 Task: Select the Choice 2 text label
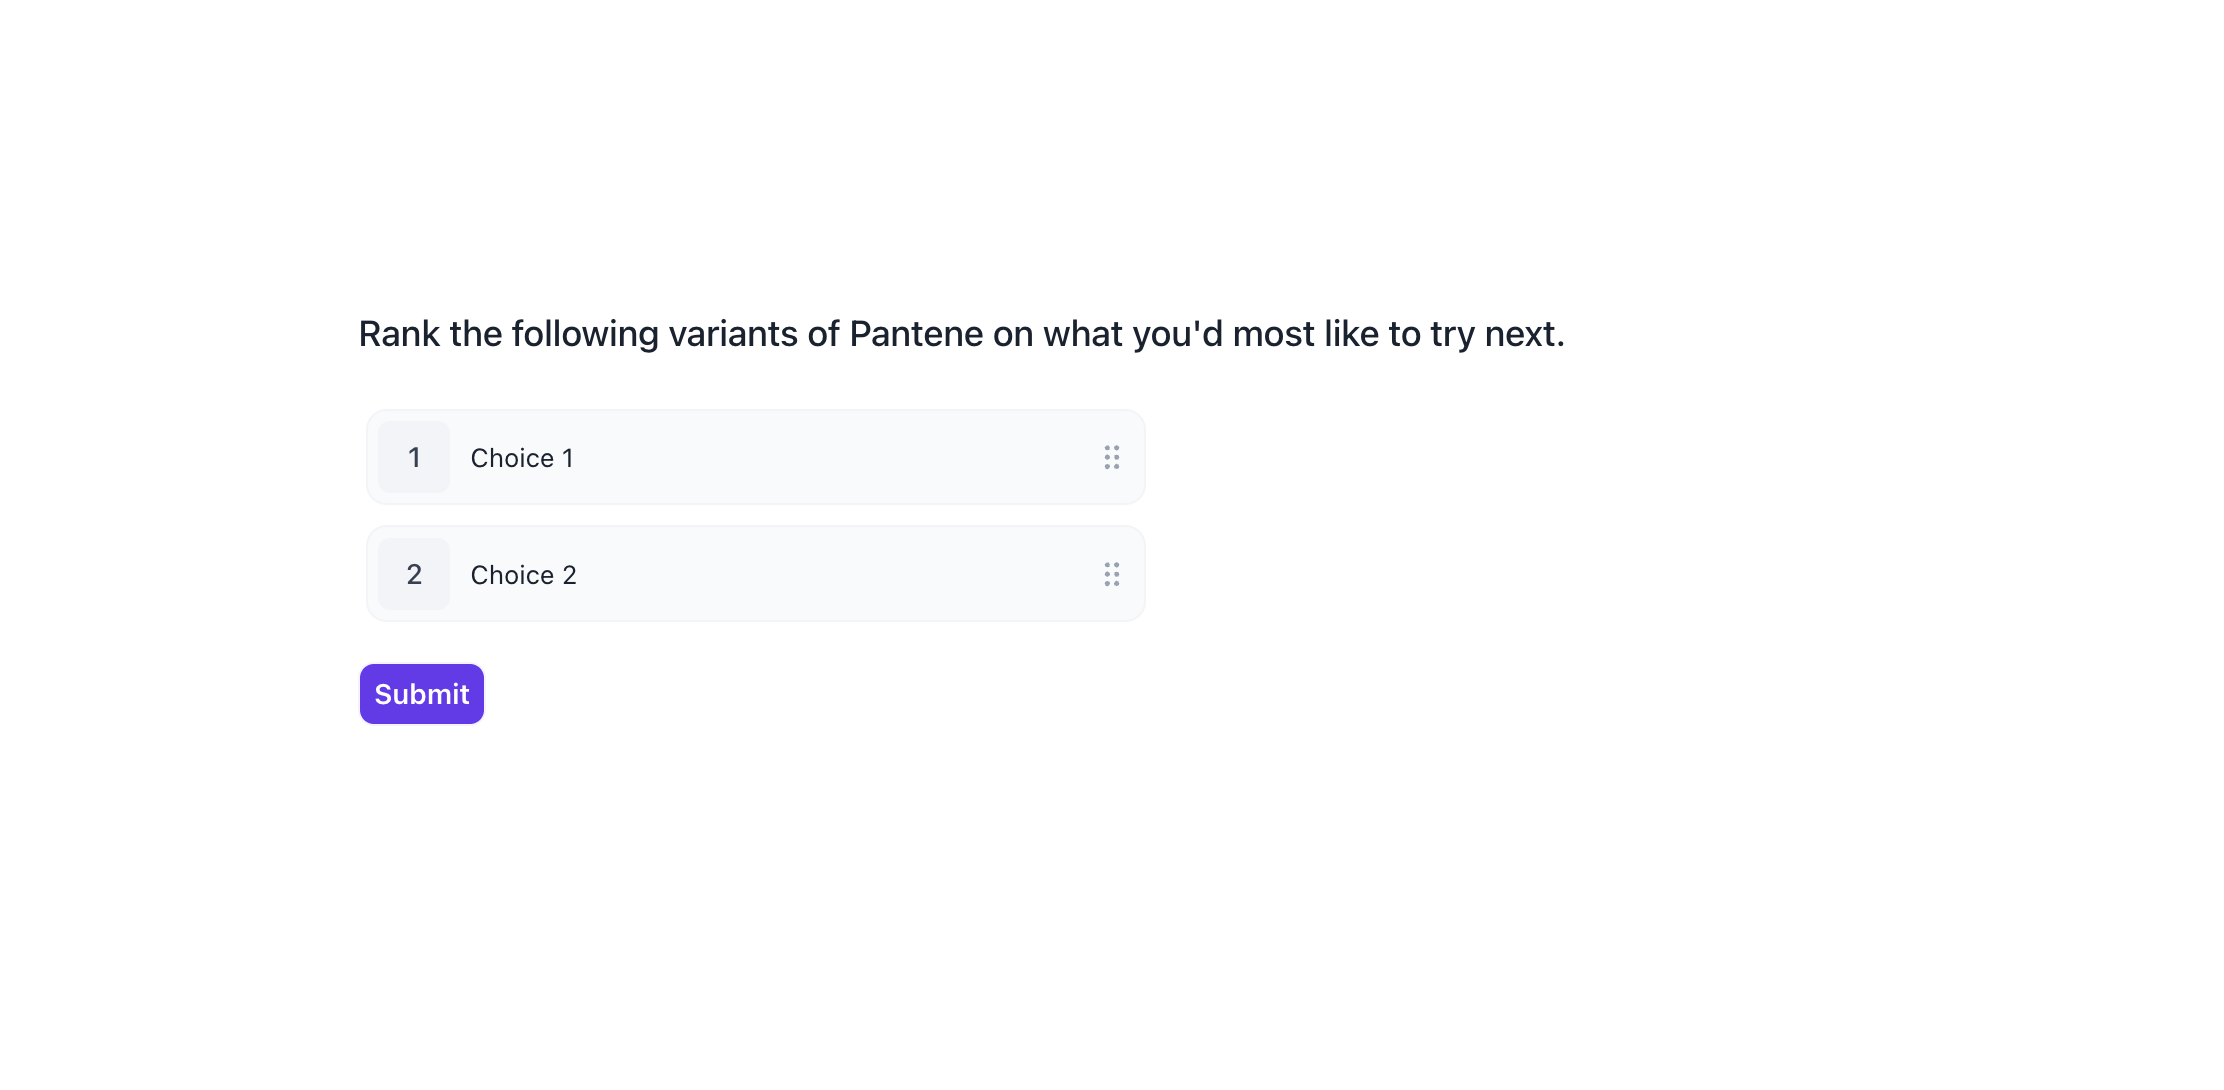523,575
